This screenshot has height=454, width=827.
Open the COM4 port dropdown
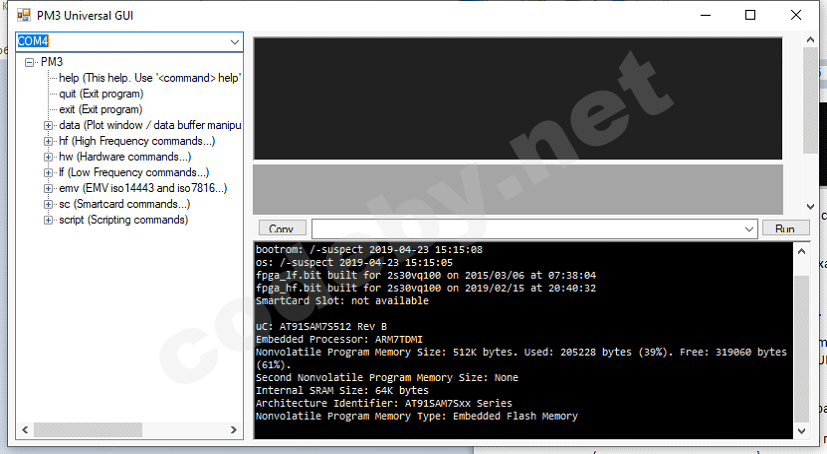235,42
